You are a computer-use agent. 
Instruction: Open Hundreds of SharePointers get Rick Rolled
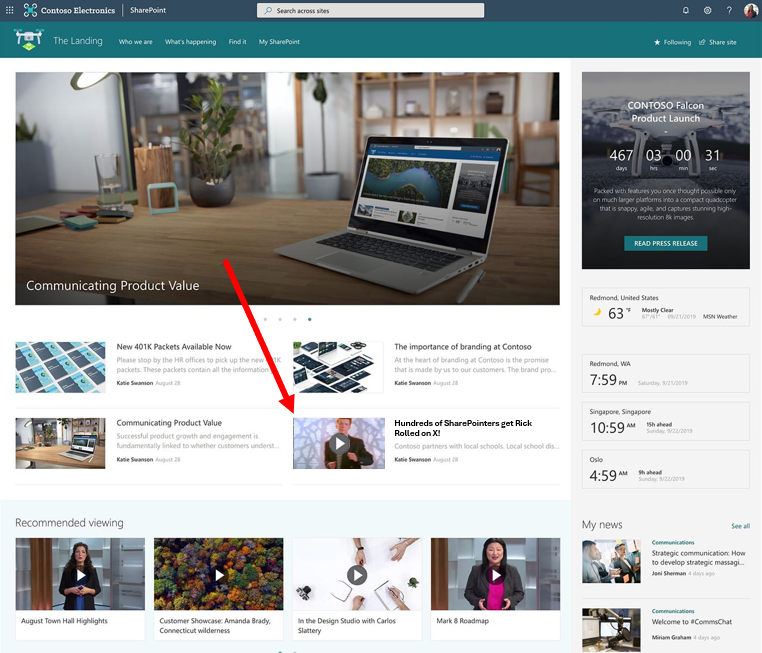tap(463, 428)
